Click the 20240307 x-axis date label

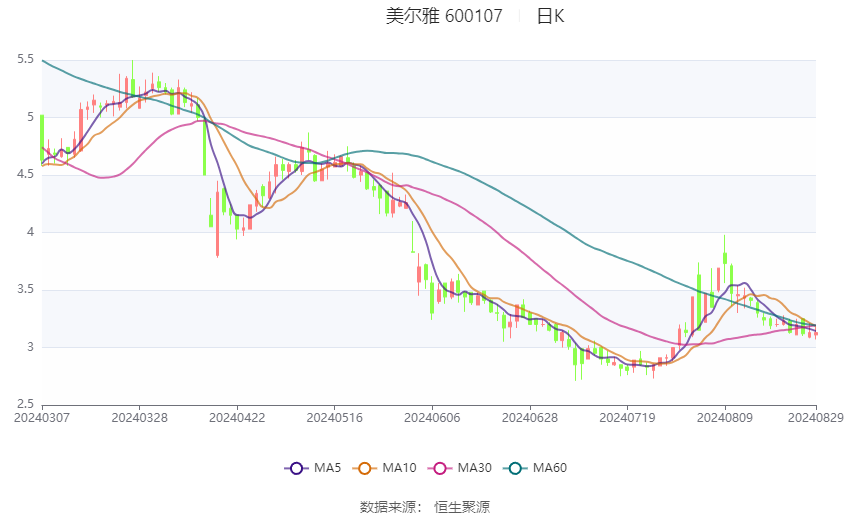[x=42, y=418]
